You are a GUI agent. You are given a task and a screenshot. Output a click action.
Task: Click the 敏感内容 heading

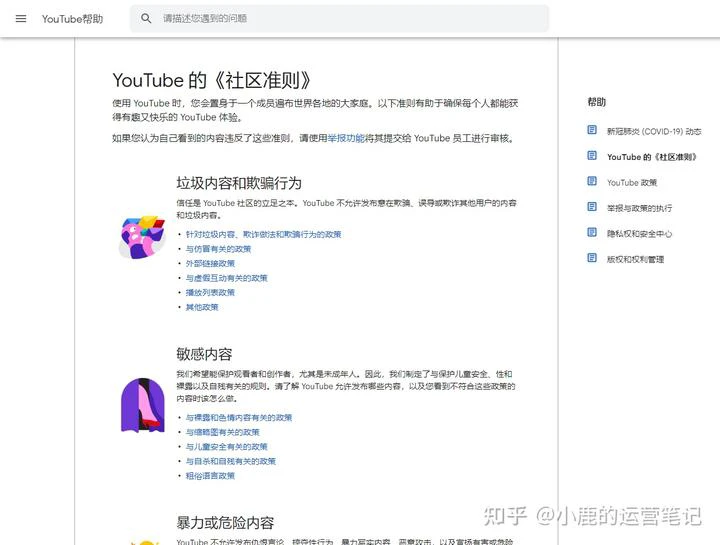(x=204, y=354)
